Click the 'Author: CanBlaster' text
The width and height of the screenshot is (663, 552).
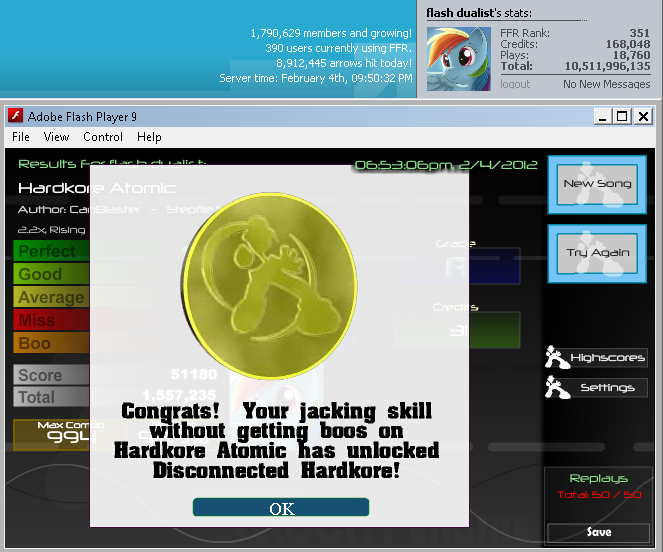(79, 209)
